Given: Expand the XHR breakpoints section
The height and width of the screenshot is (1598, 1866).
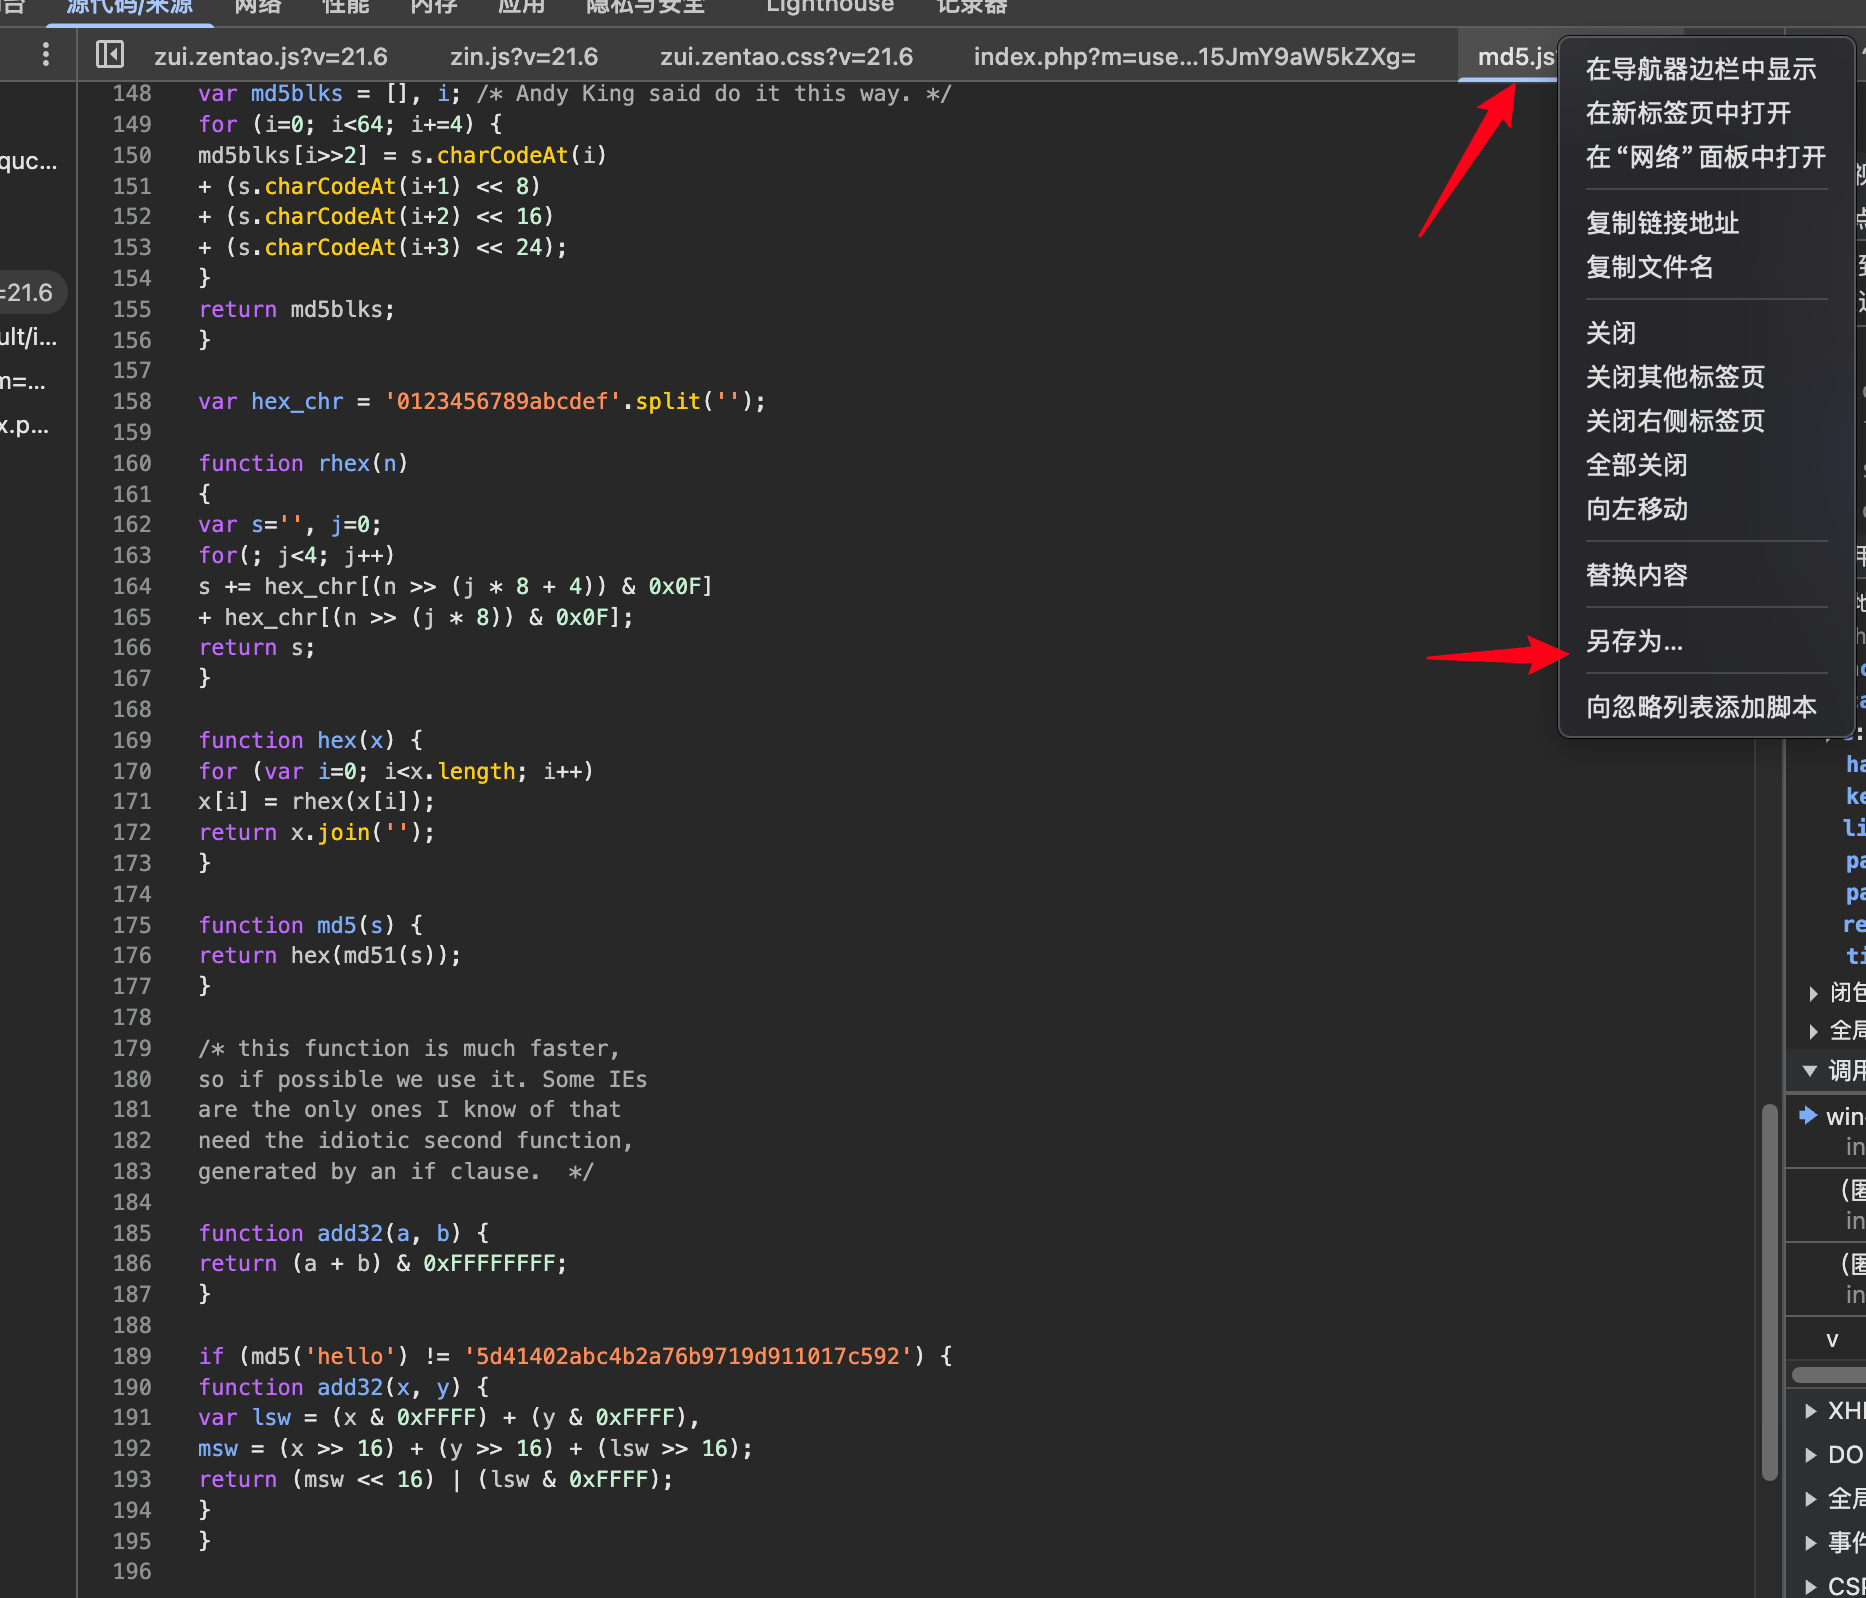Looking at the screenshot, I should pos(1811,1411).
